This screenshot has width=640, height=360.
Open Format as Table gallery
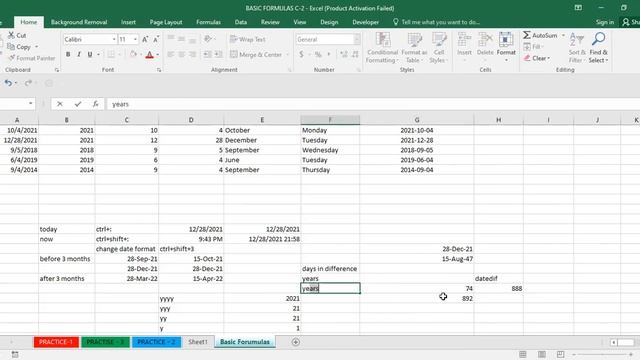point(414,47)
